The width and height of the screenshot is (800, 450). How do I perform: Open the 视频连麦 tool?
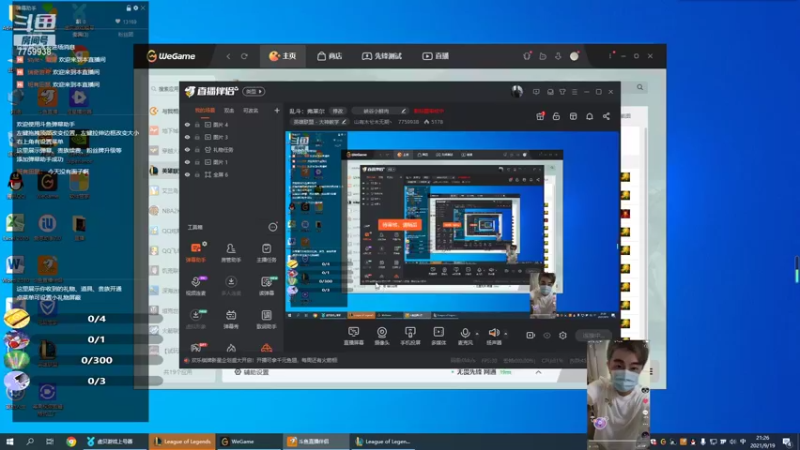click(195, 286)
